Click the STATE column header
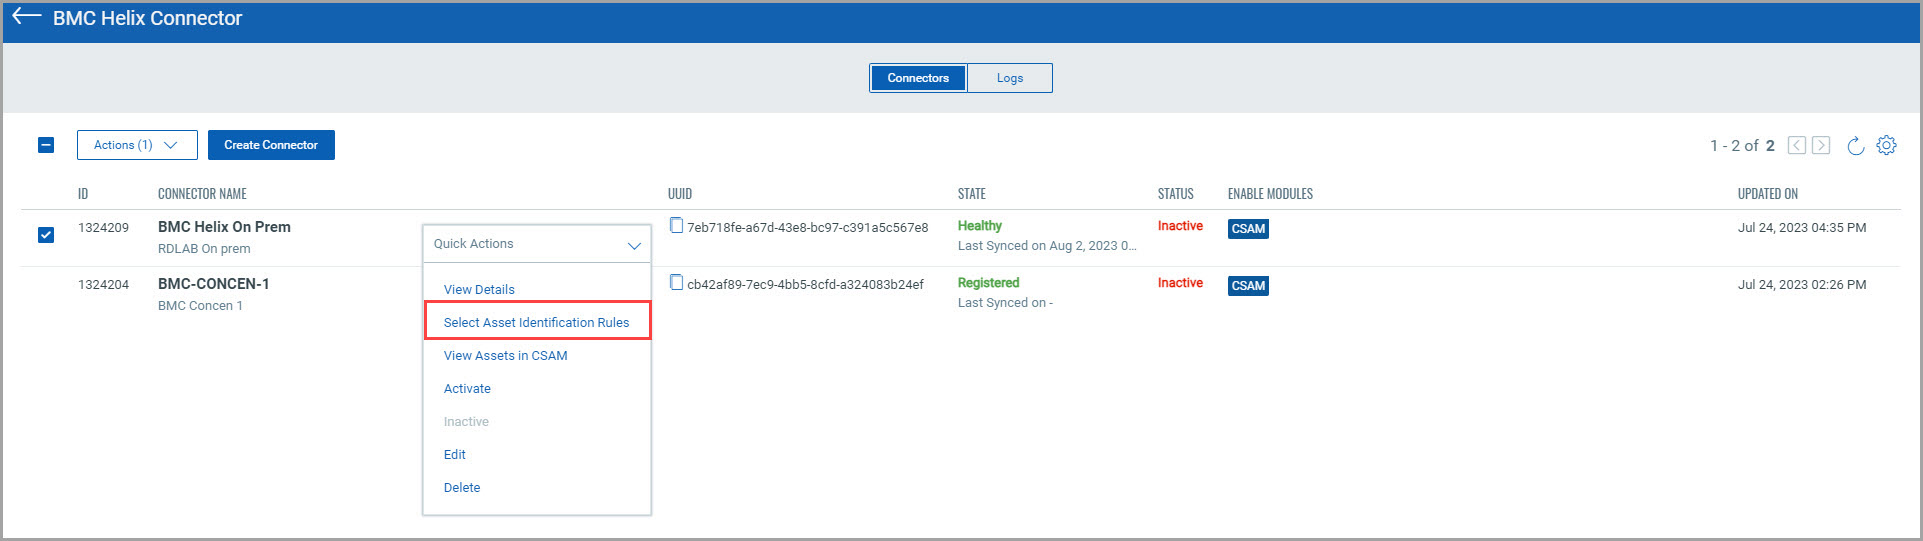Viewport: 1923px width, 541px height. (x=971, y=194)
